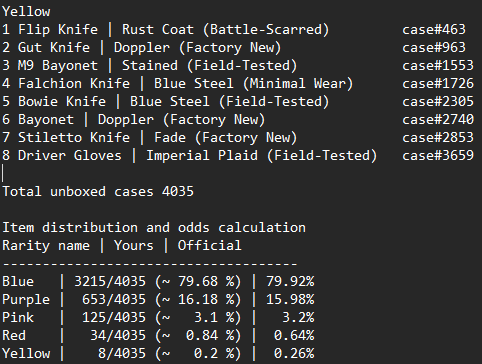Click the '0.26%' official odds

294,354
